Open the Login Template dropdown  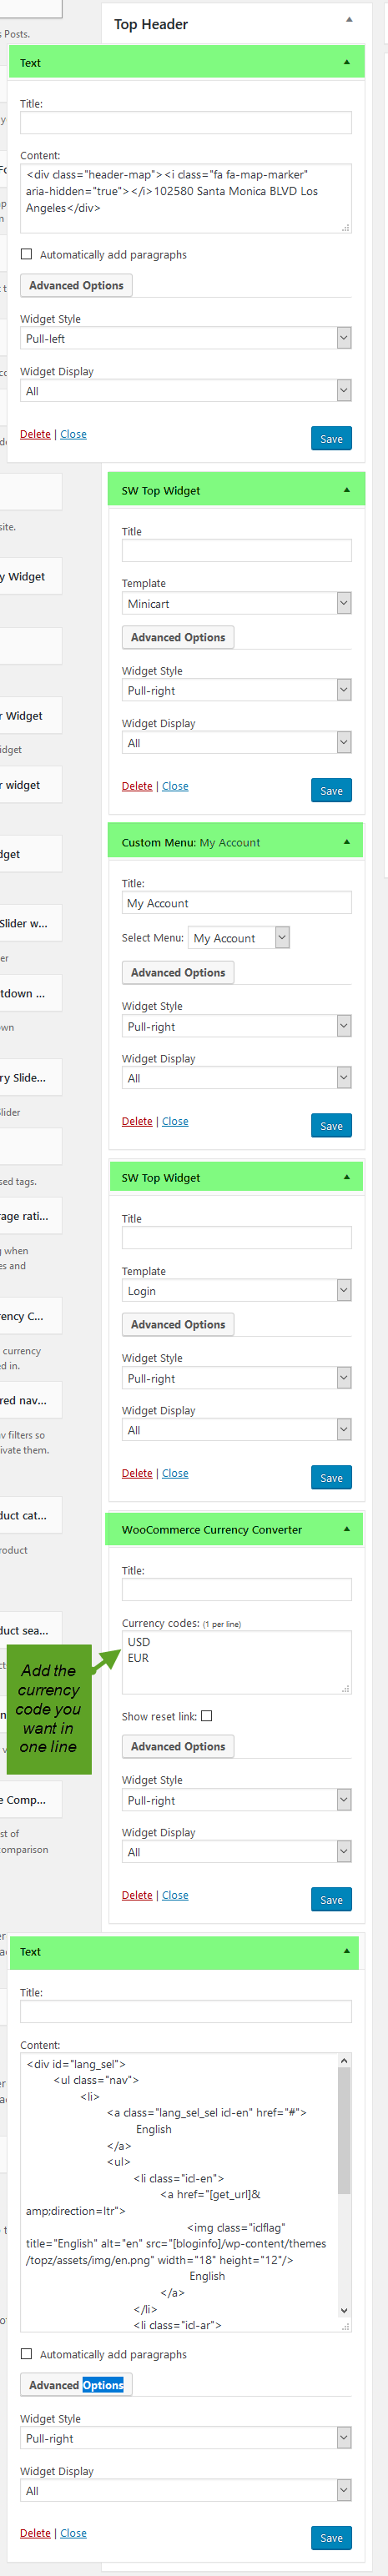[237, 1291]
